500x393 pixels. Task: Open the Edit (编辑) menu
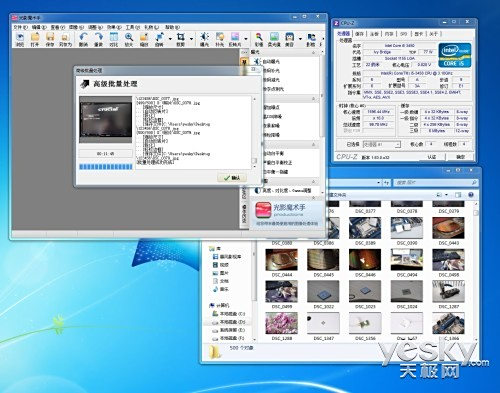pos(39,27)
